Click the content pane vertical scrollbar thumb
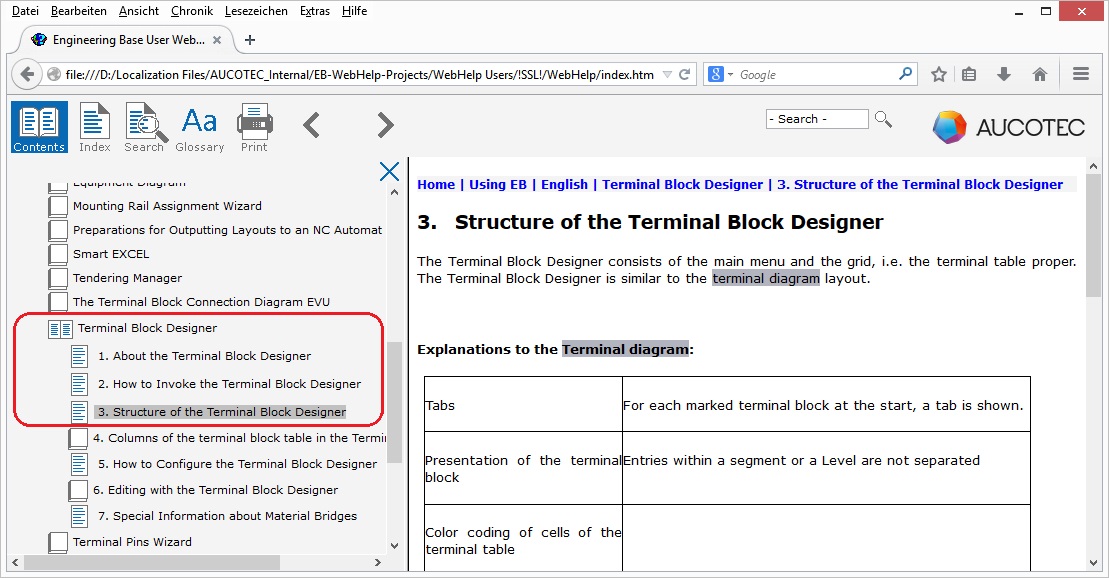Image resolution: width=1109 pixels, height=578 pixels. (1093, 238)
